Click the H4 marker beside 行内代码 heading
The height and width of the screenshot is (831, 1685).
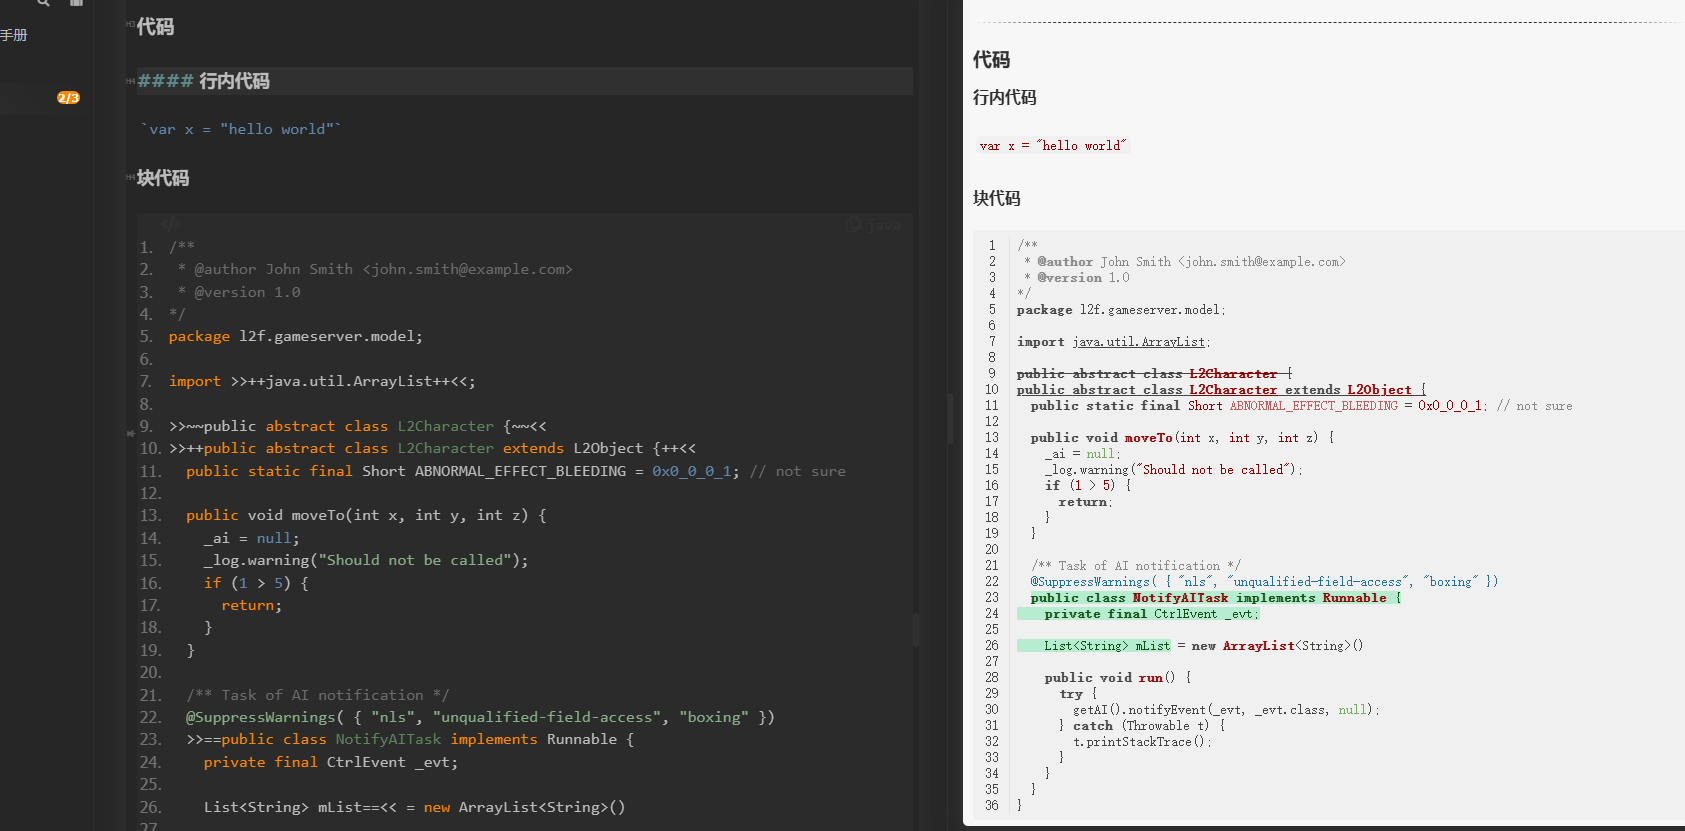coord(130,81)
